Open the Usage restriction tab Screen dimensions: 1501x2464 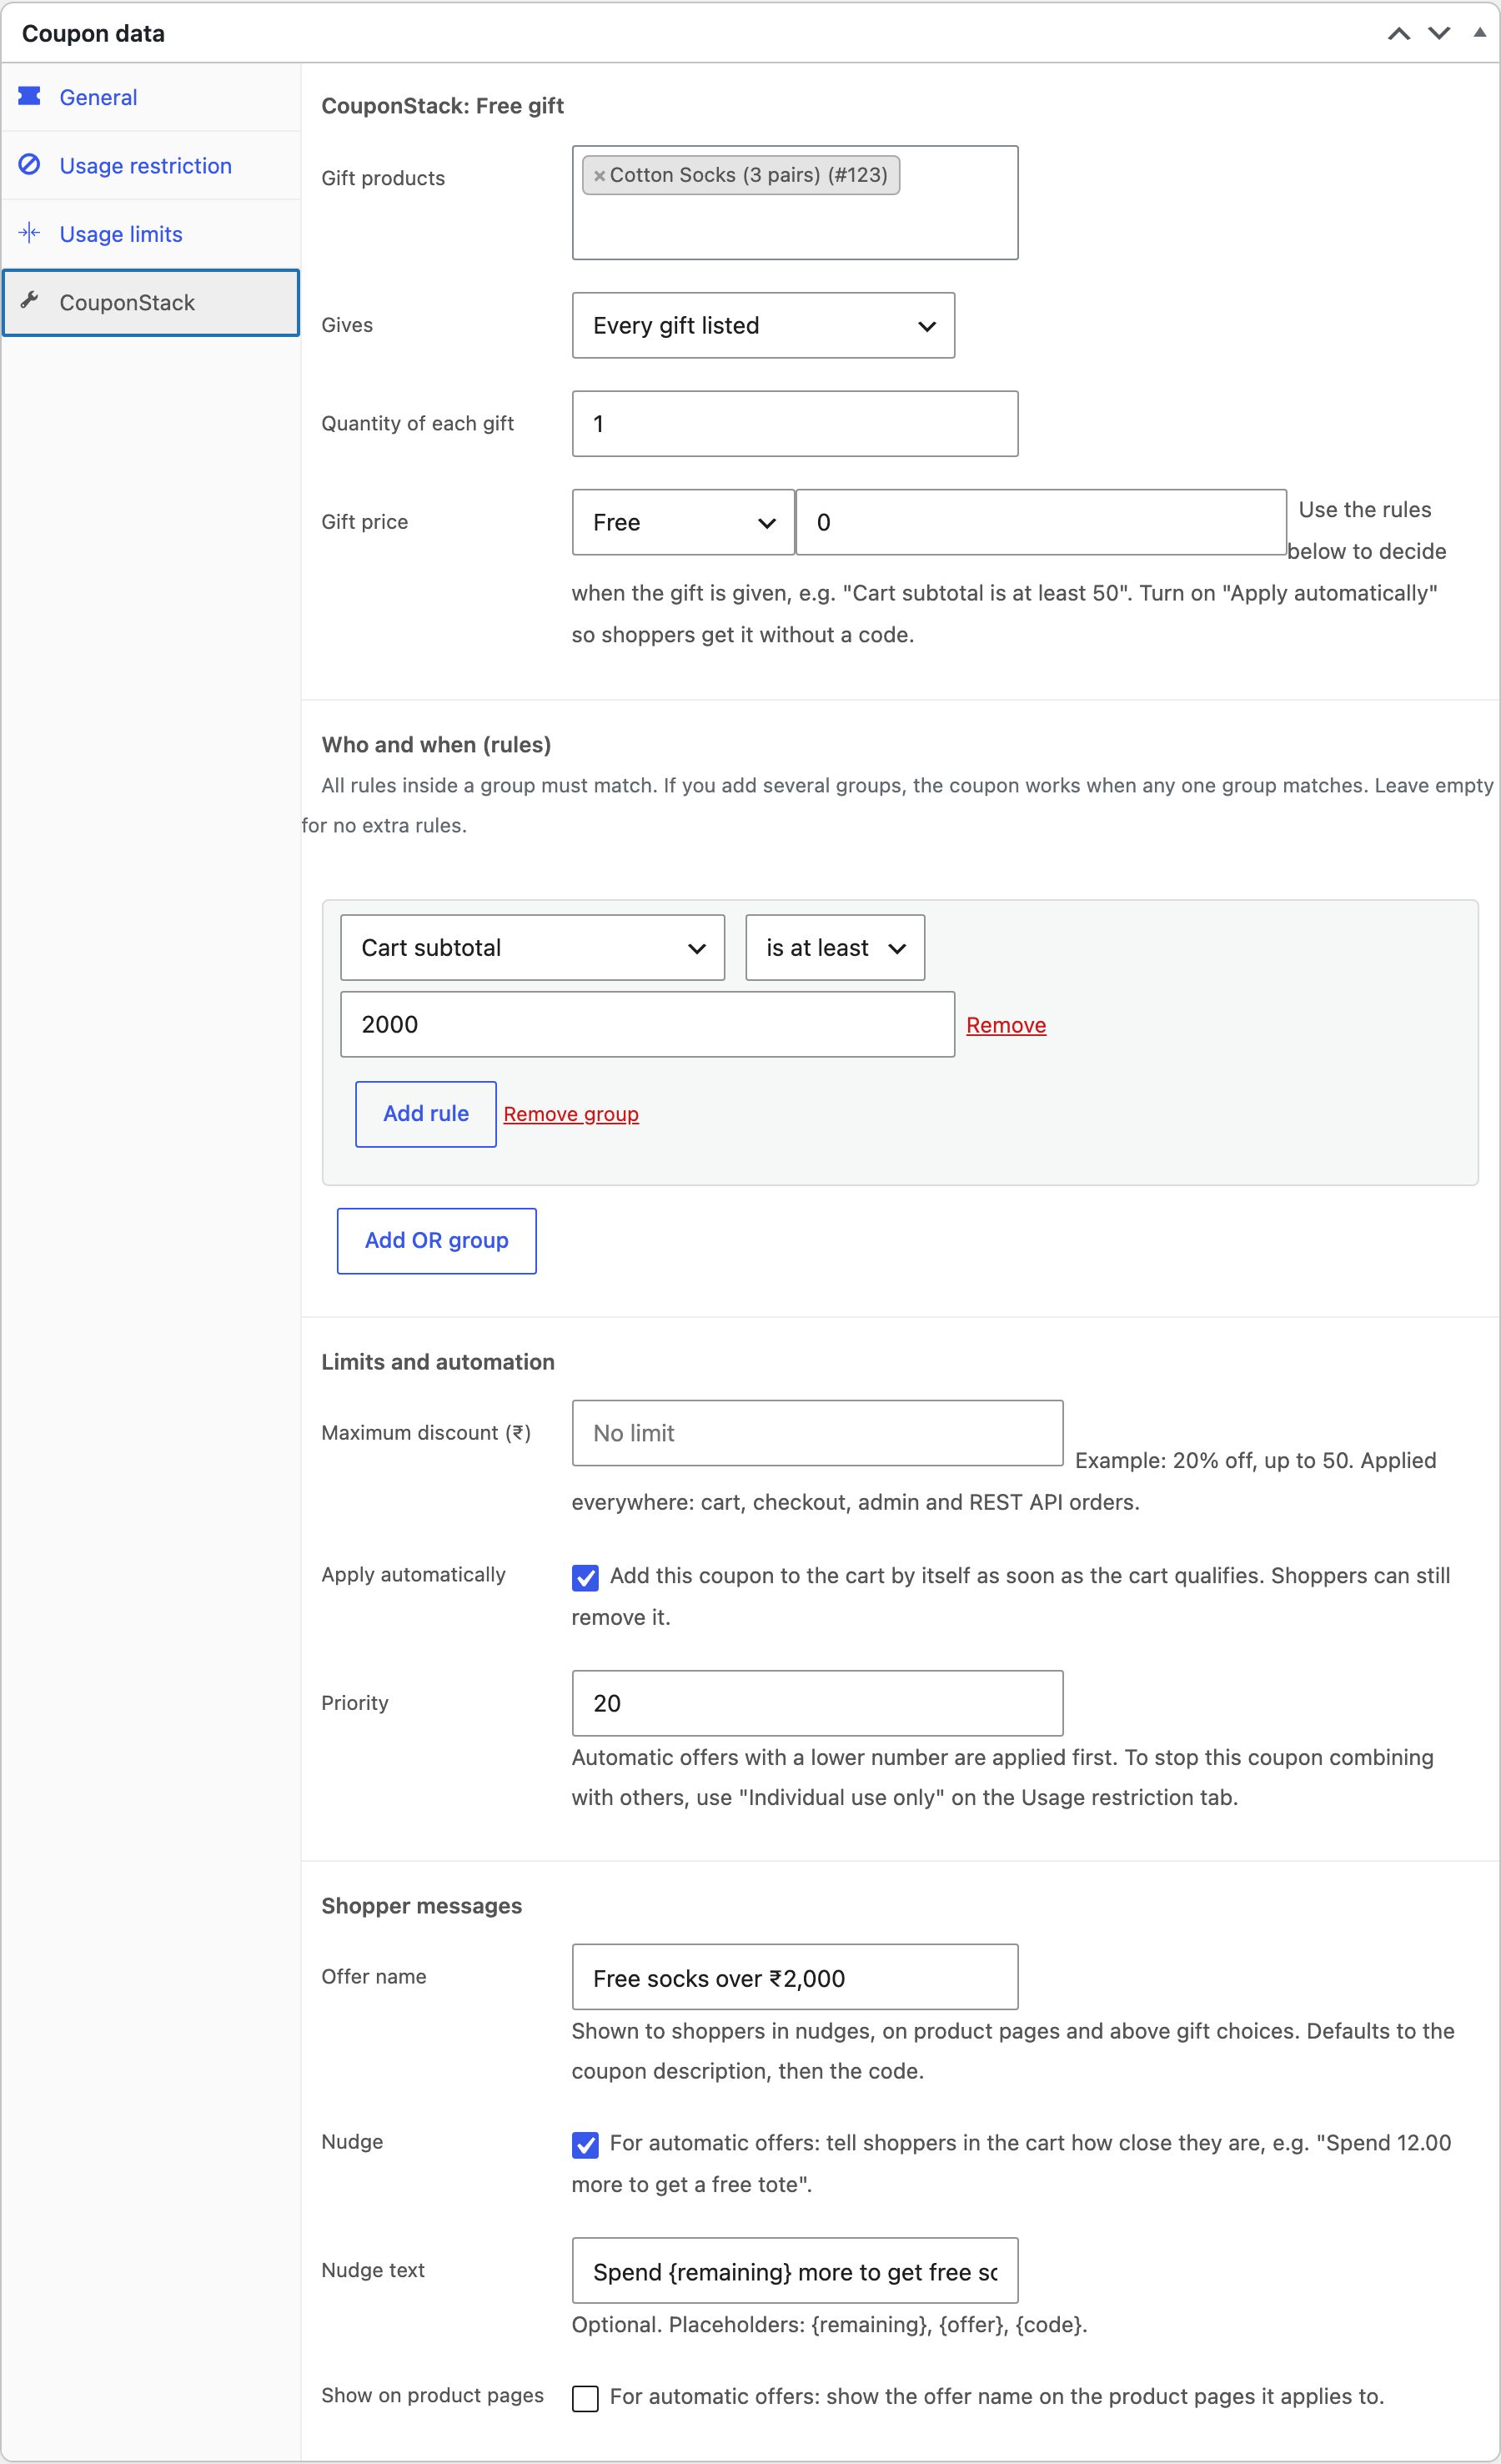(151, 165)
